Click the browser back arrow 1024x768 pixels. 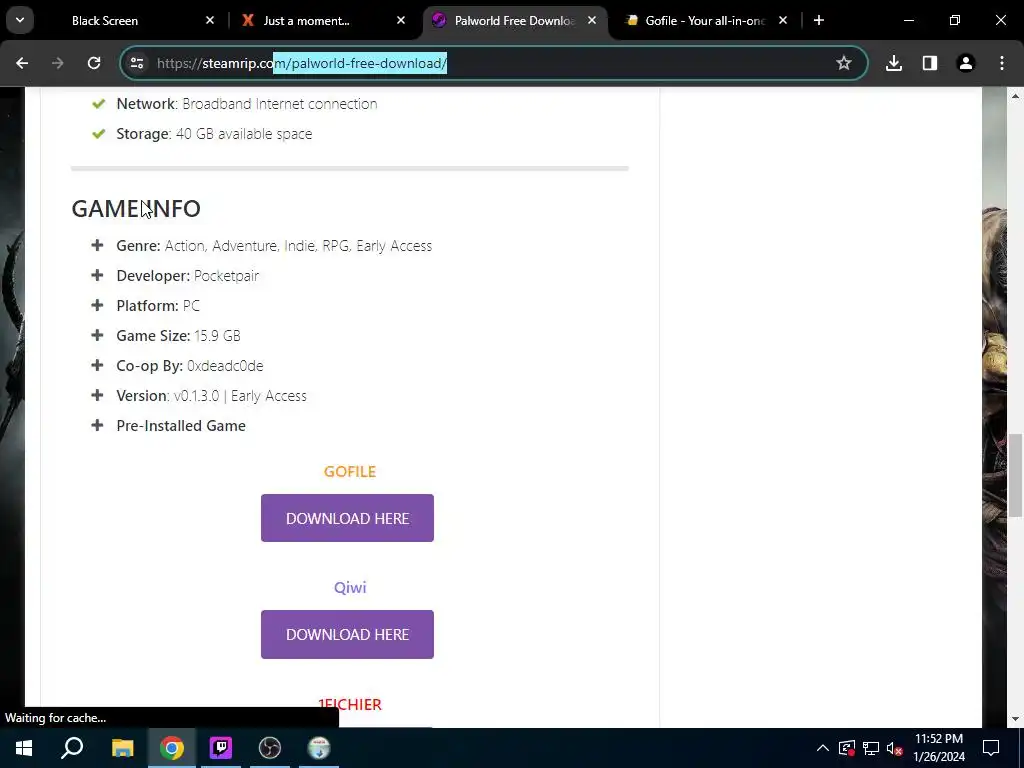pos(22,63)
